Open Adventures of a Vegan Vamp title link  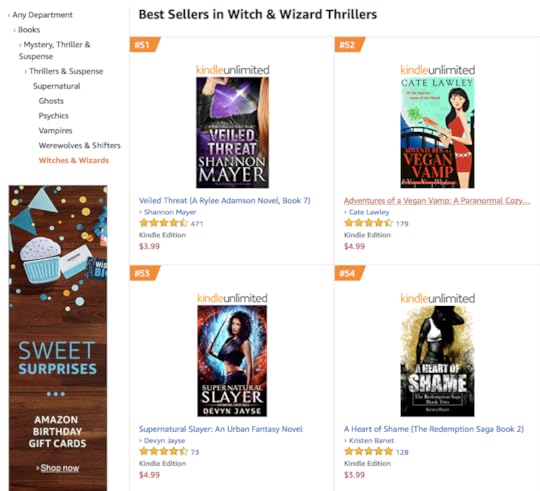click(437, 201)
